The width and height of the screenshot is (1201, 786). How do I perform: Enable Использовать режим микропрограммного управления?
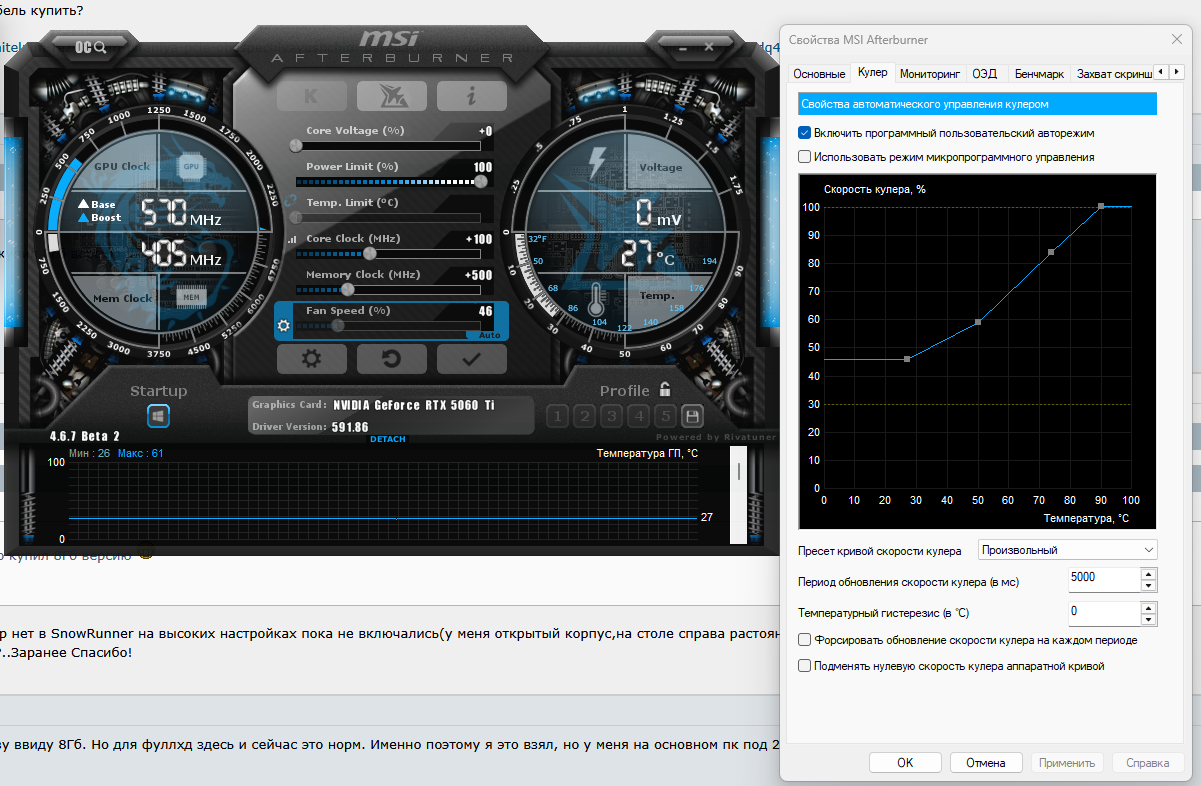coord(805,157)
